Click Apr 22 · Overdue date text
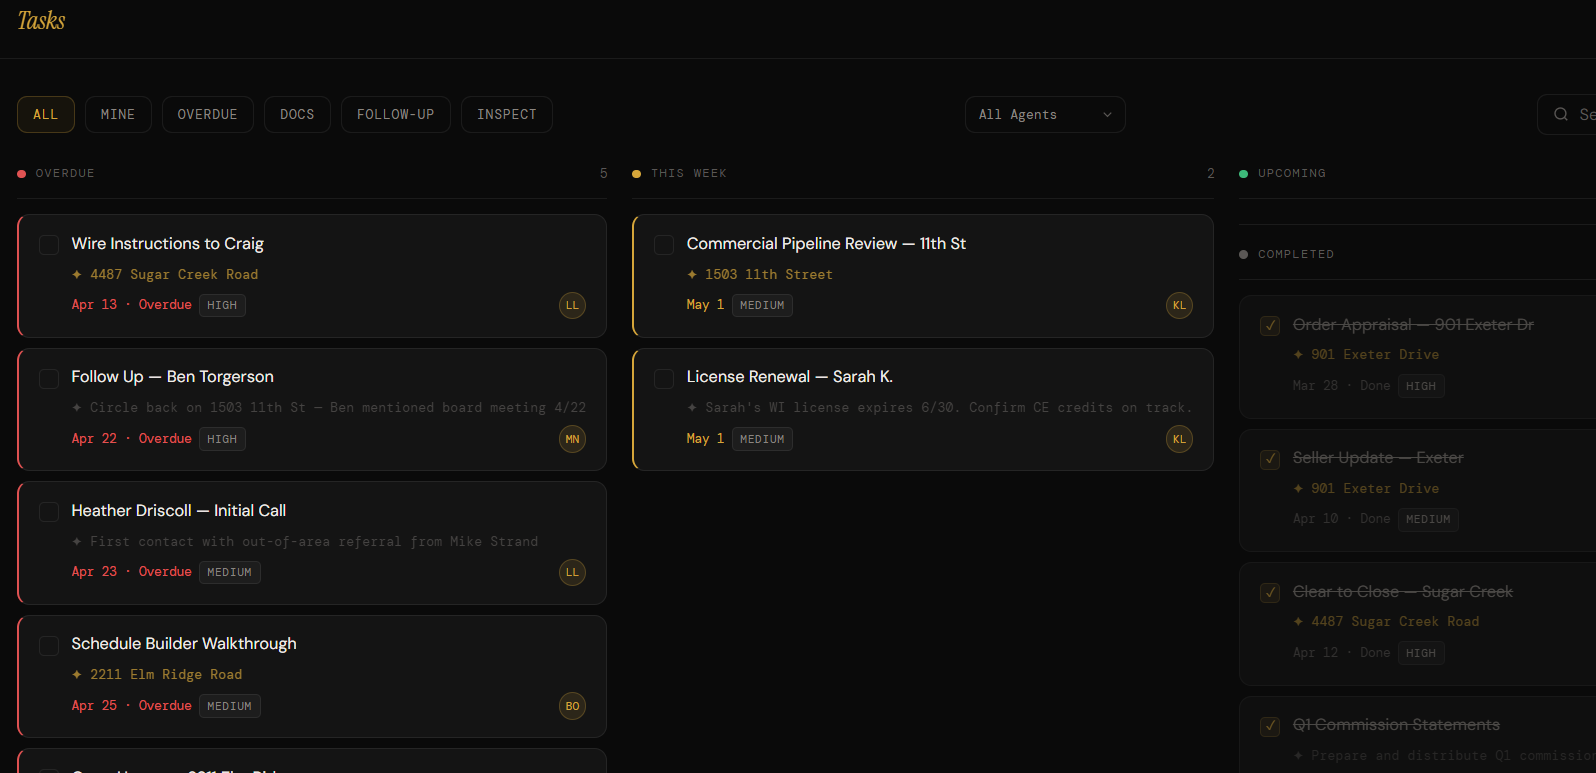This screenshot has width=1596, height=773. [x=131, y=439]
